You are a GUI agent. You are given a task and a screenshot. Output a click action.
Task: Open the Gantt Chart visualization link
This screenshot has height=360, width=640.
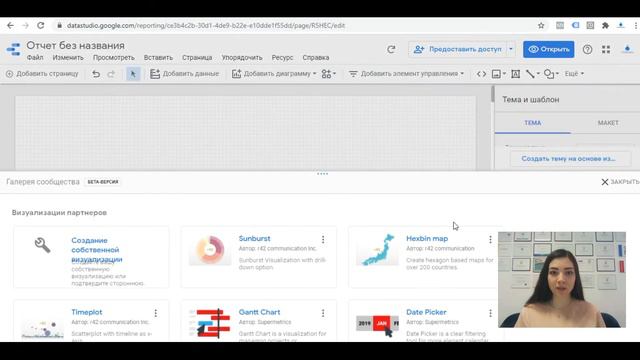coord(260,312)
